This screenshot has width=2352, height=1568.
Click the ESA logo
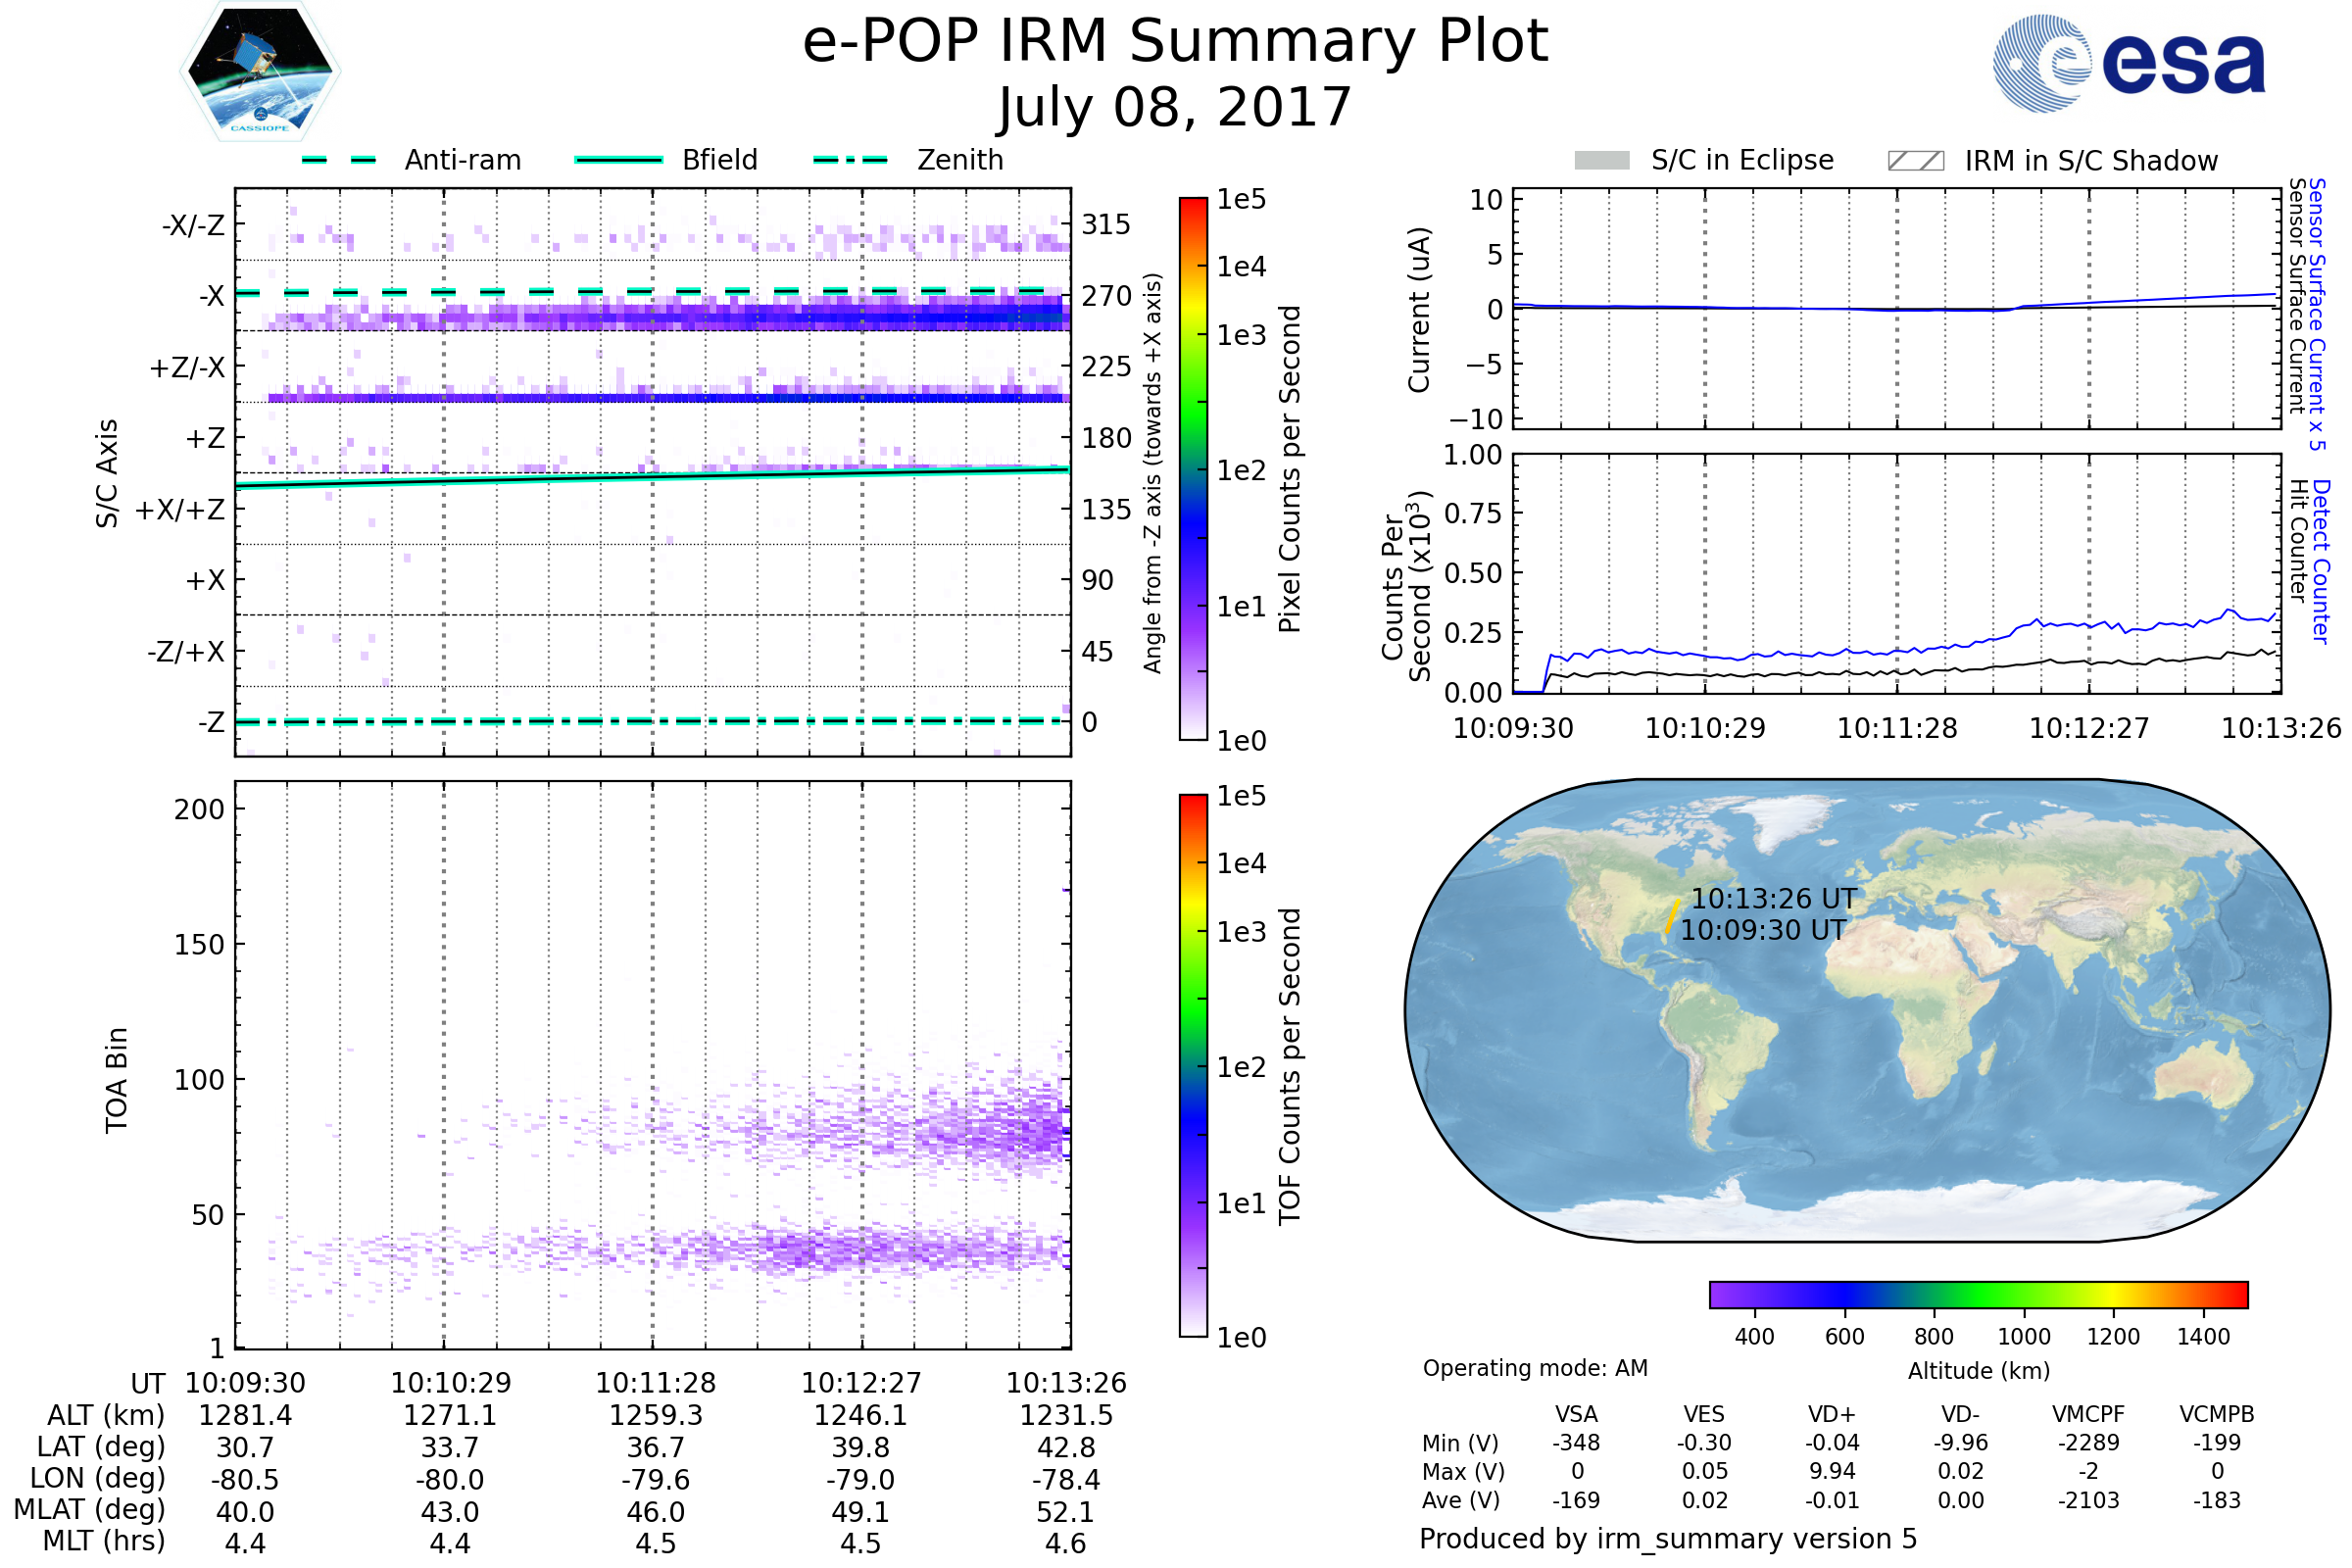[2128, 63]
